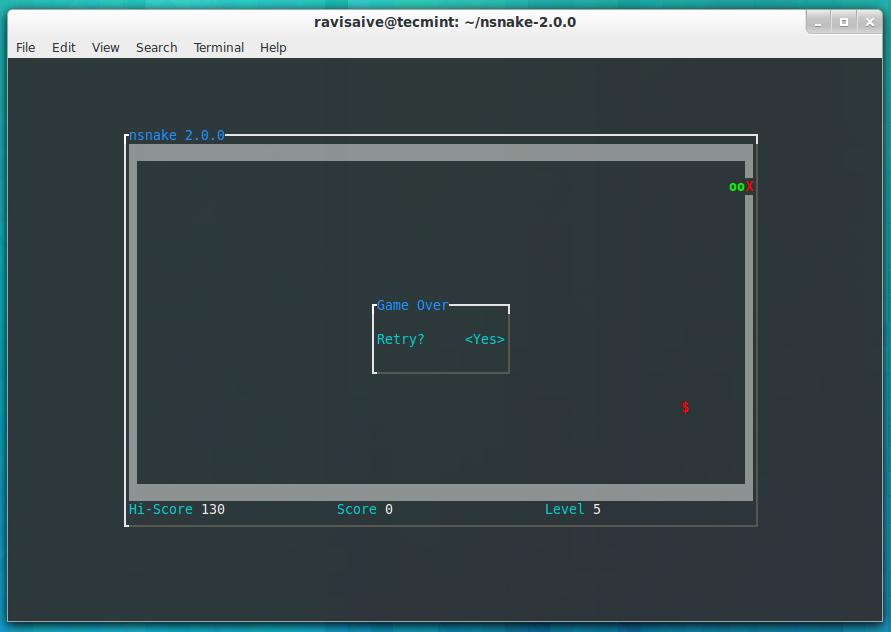Click the Score label in status bar
The height and width of the screenshot is (632, 891).
[356, 510]
